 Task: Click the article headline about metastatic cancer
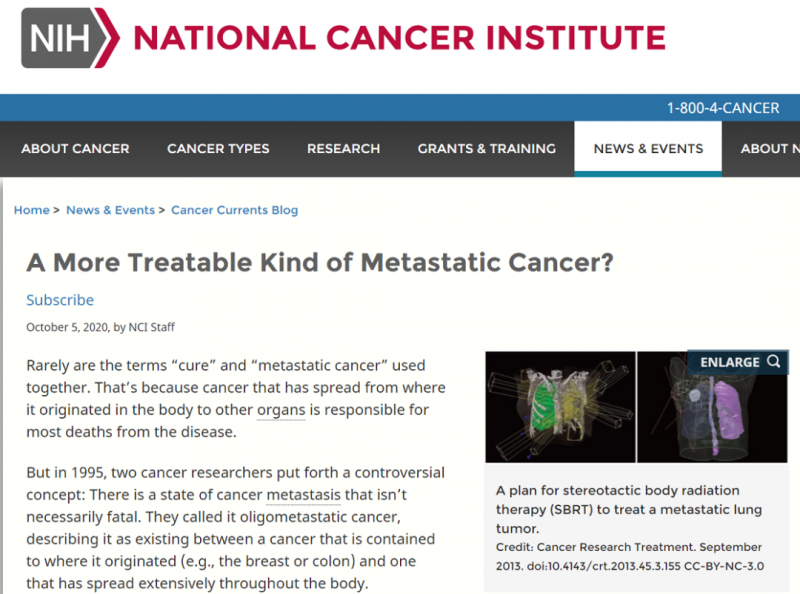tap(320, 263)
